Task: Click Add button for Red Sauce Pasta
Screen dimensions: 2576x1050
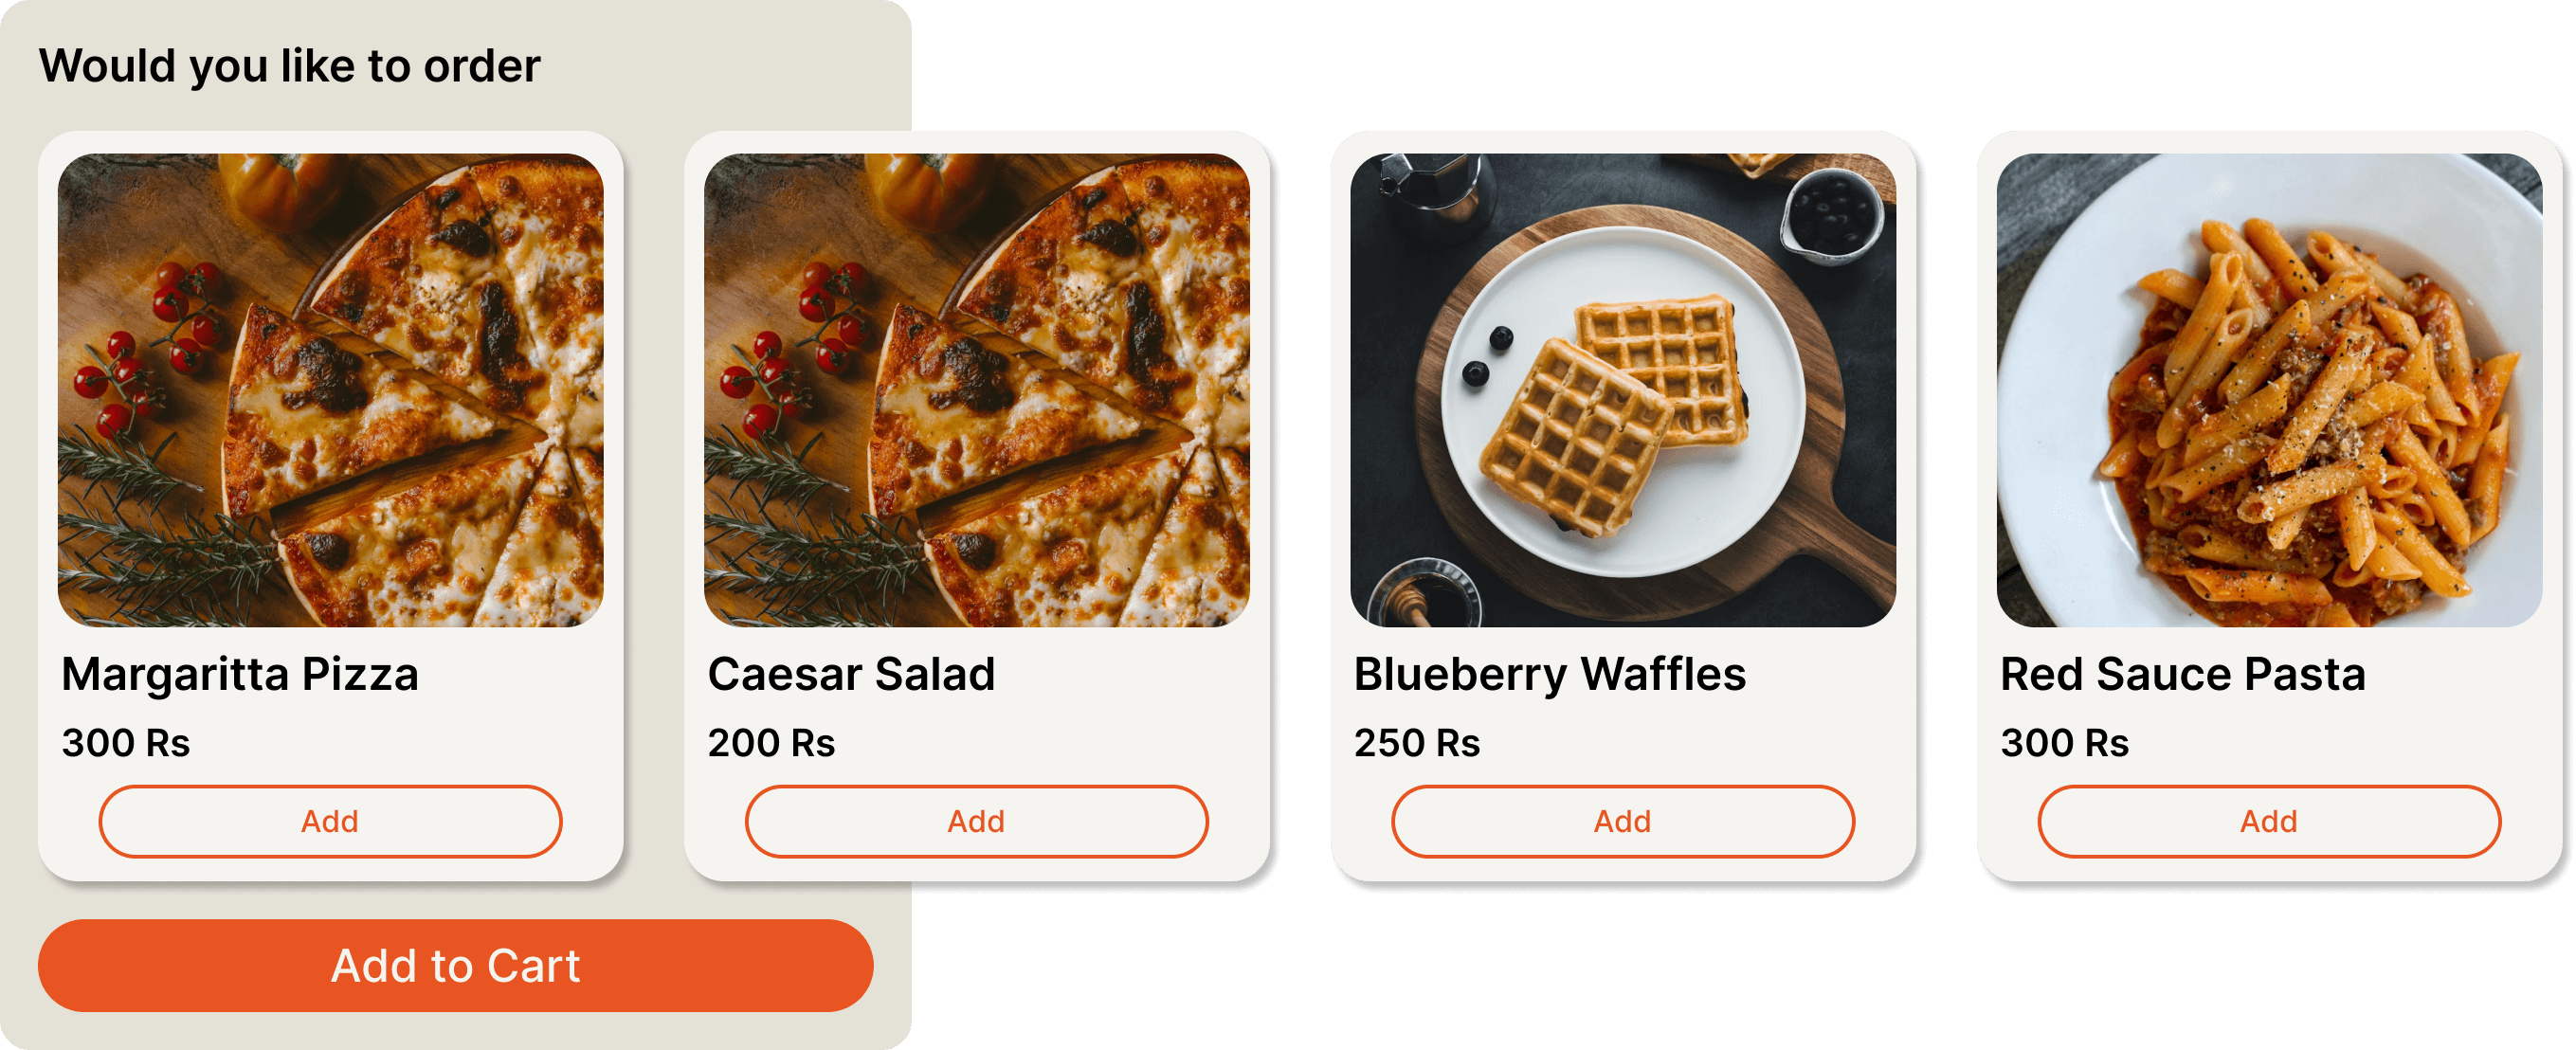Action: click(x=2268, y=821)
